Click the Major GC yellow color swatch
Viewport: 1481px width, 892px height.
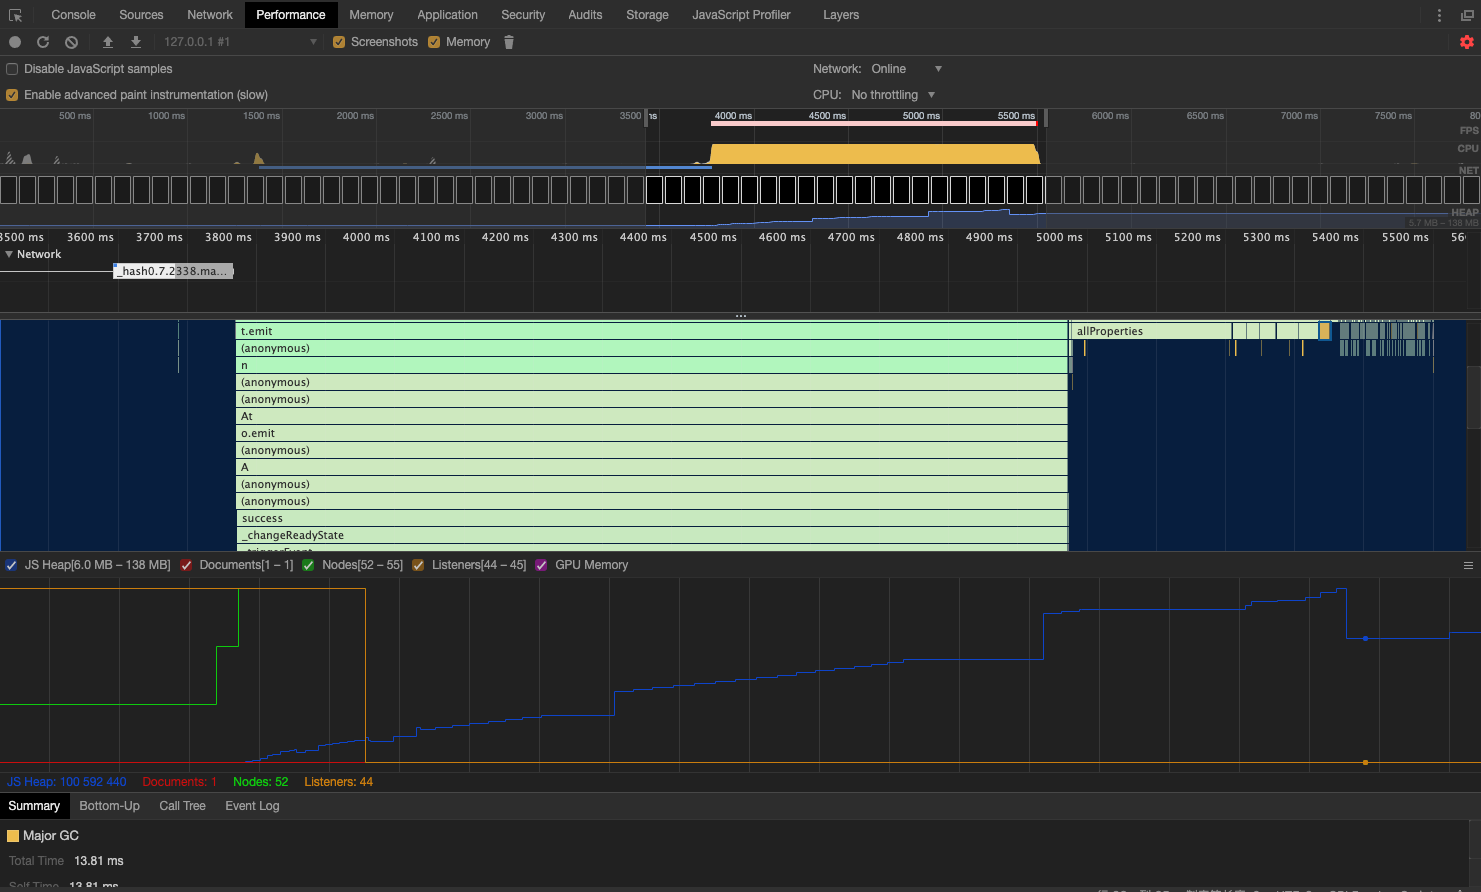pyautogui.click(x=13, y=836)
